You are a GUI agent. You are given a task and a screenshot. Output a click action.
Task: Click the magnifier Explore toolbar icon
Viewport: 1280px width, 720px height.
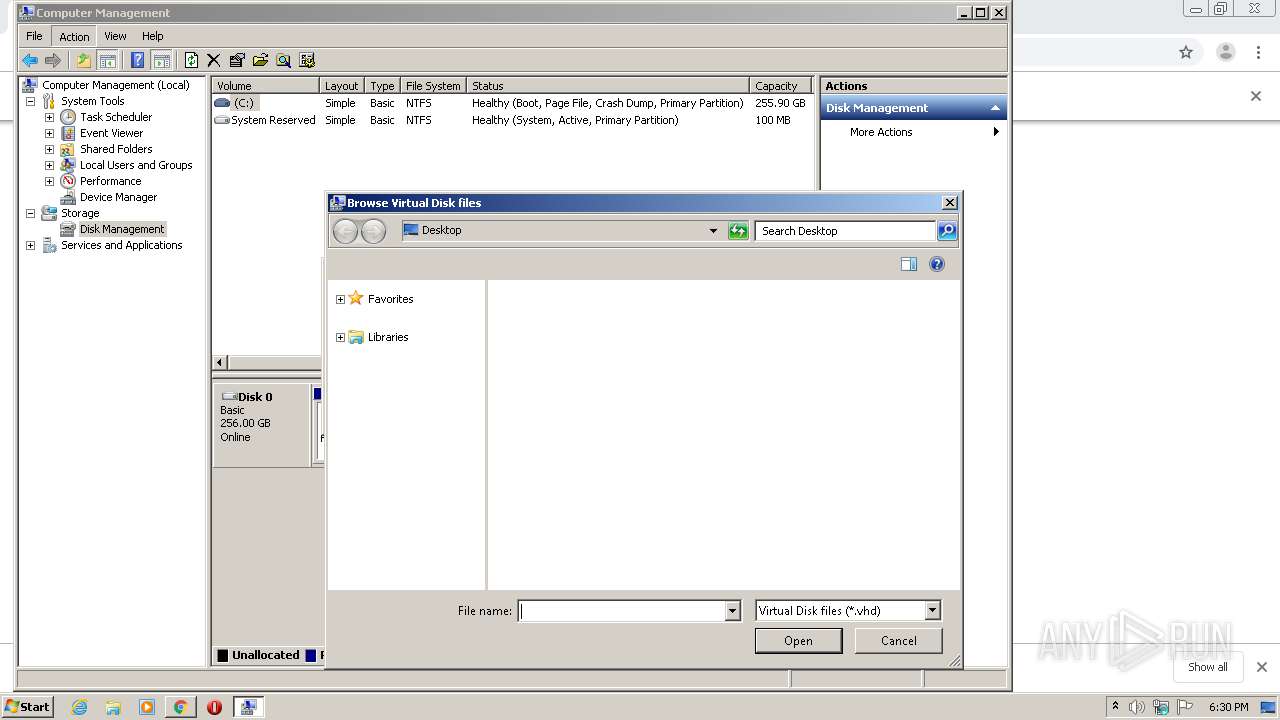pyautogui.click(x=283, y=60)
